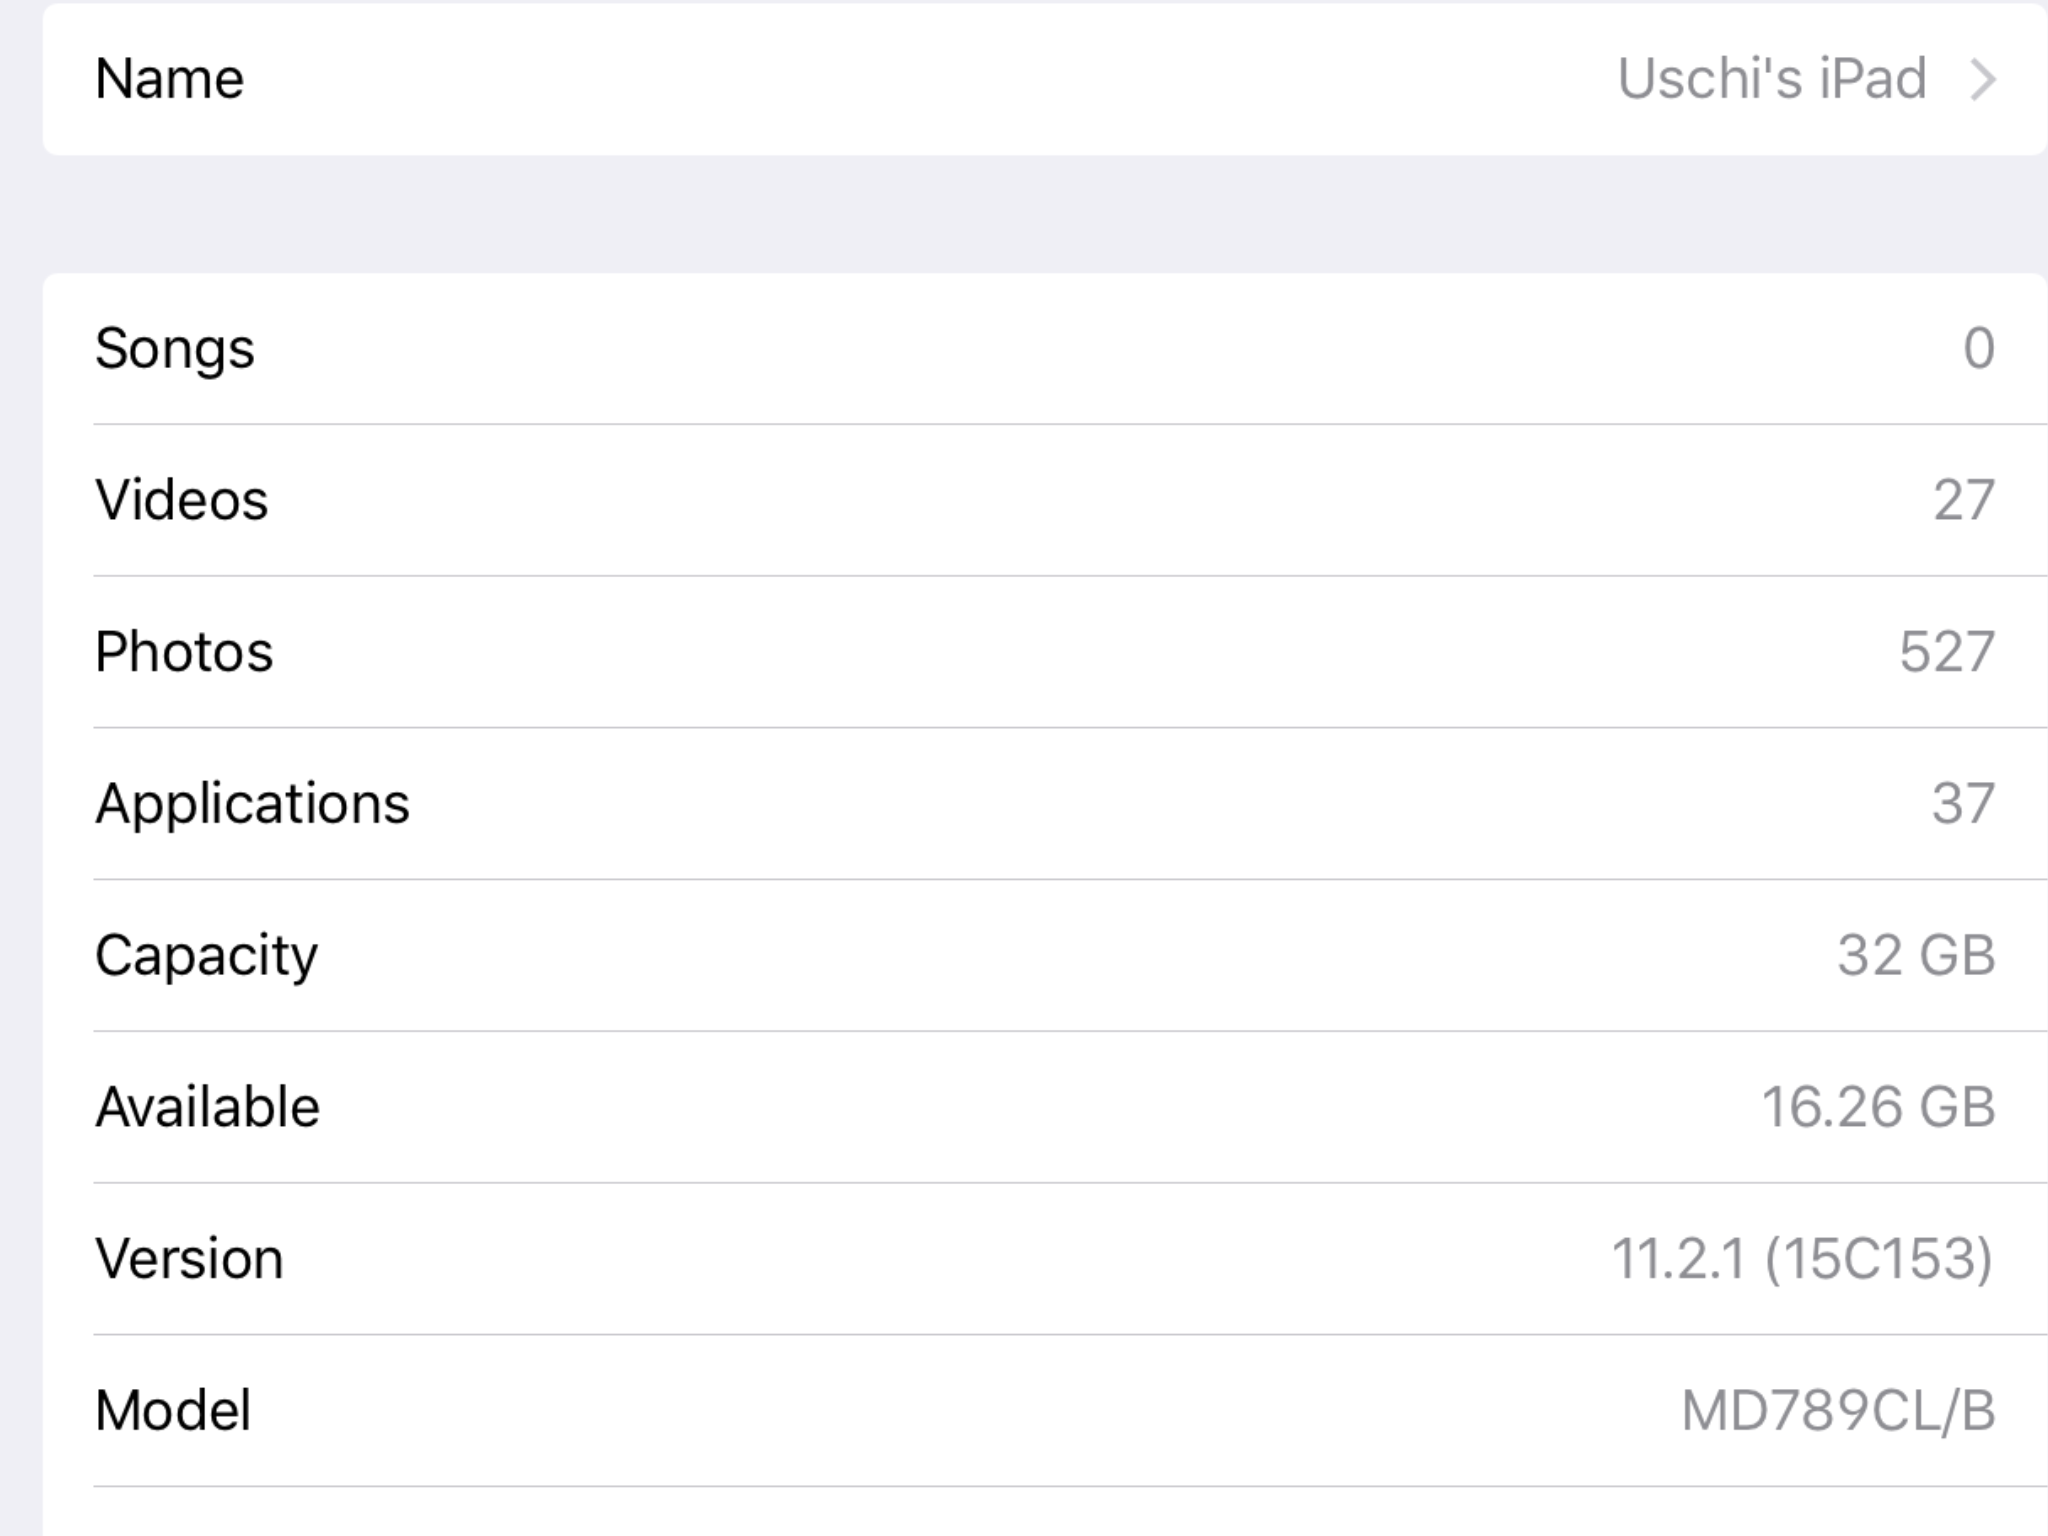This screenshot has height=1536, width=2048.
Task: Tap the 32 GB capacity value
Action: click(1916, 955)
